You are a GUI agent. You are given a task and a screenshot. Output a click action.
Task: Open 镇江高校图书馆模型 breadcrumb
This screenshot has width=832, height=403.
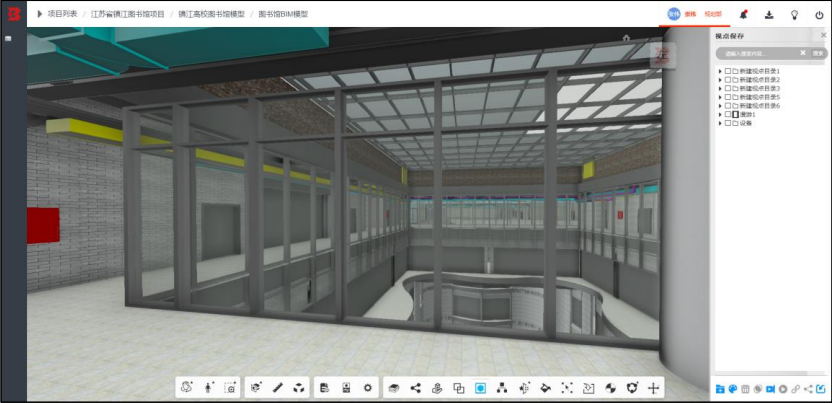211,14
